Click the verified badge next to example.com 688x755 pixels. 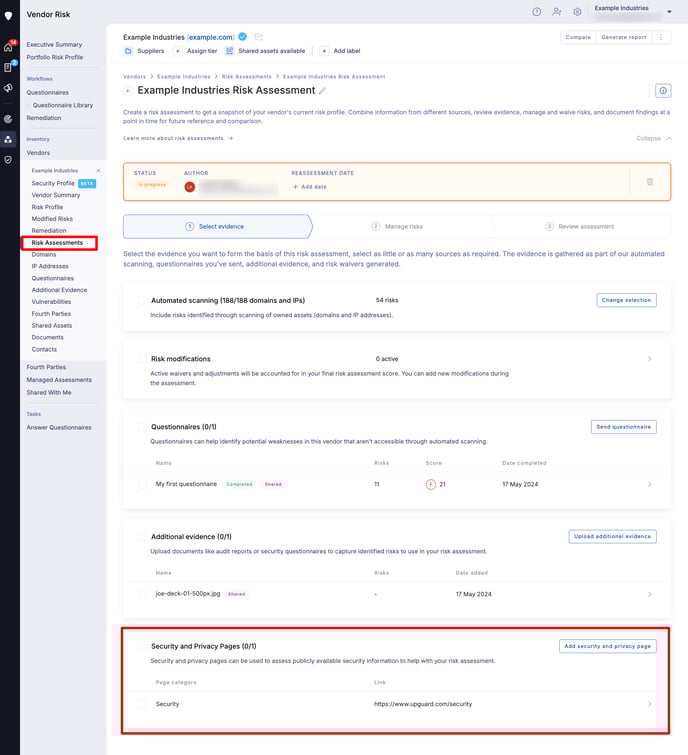(243, 37)
